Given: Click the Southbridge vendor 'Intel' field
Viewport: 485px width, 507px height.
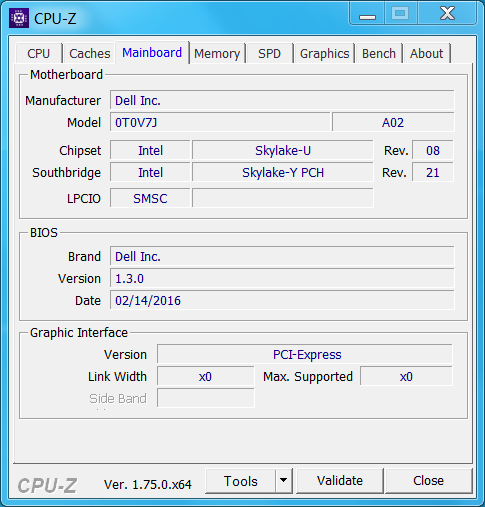Looking at the screenshot, I should 150,172.
